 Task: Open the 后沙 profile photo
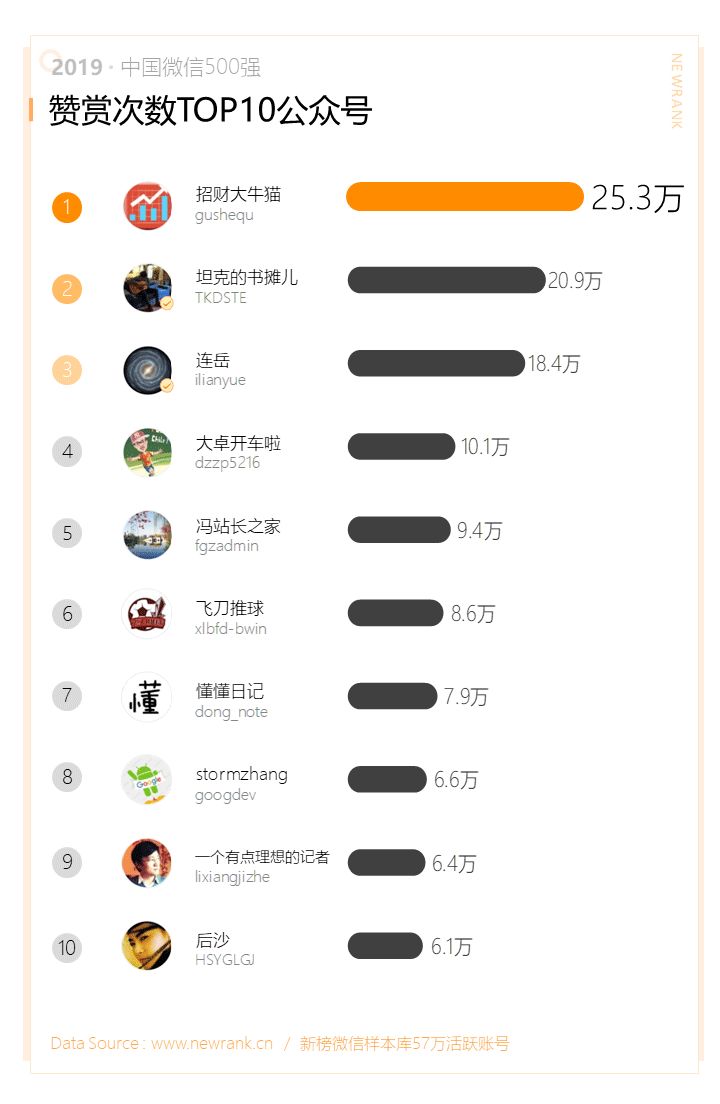tap(147, 946)
